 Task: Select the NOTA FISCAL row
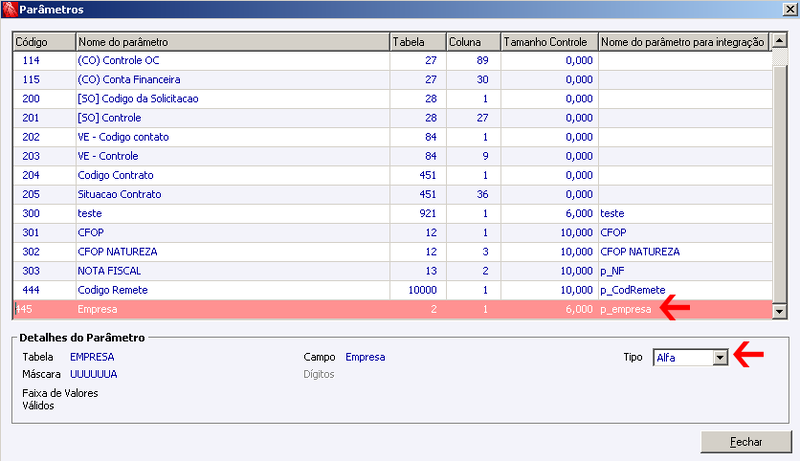(x=392, y=271)
